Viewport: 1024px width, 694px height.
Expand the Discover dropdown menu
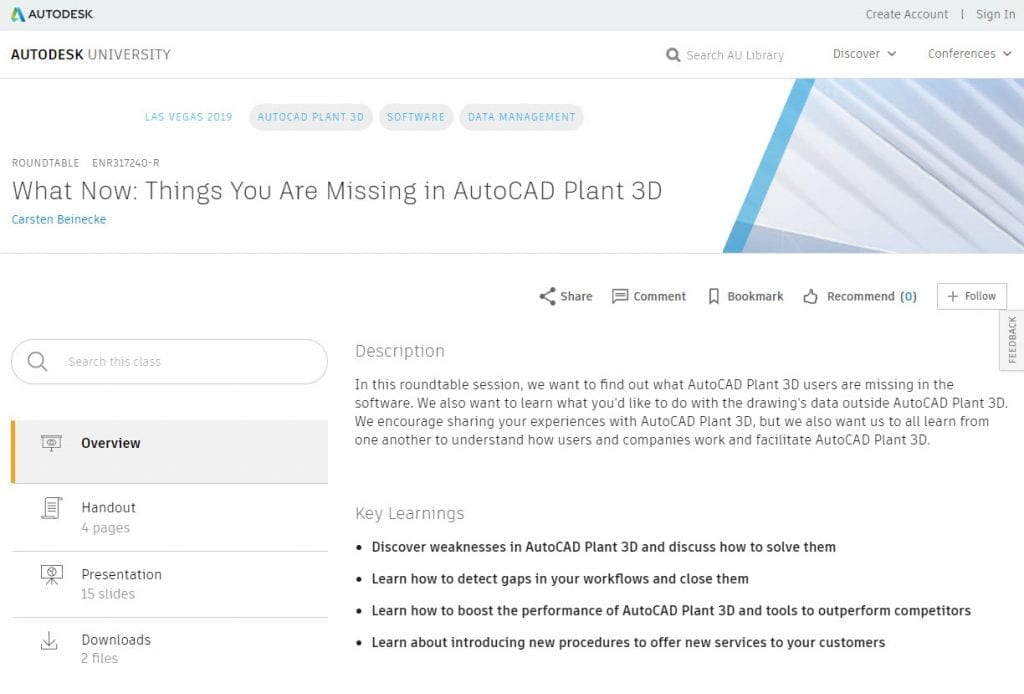[x=864, y=54]
